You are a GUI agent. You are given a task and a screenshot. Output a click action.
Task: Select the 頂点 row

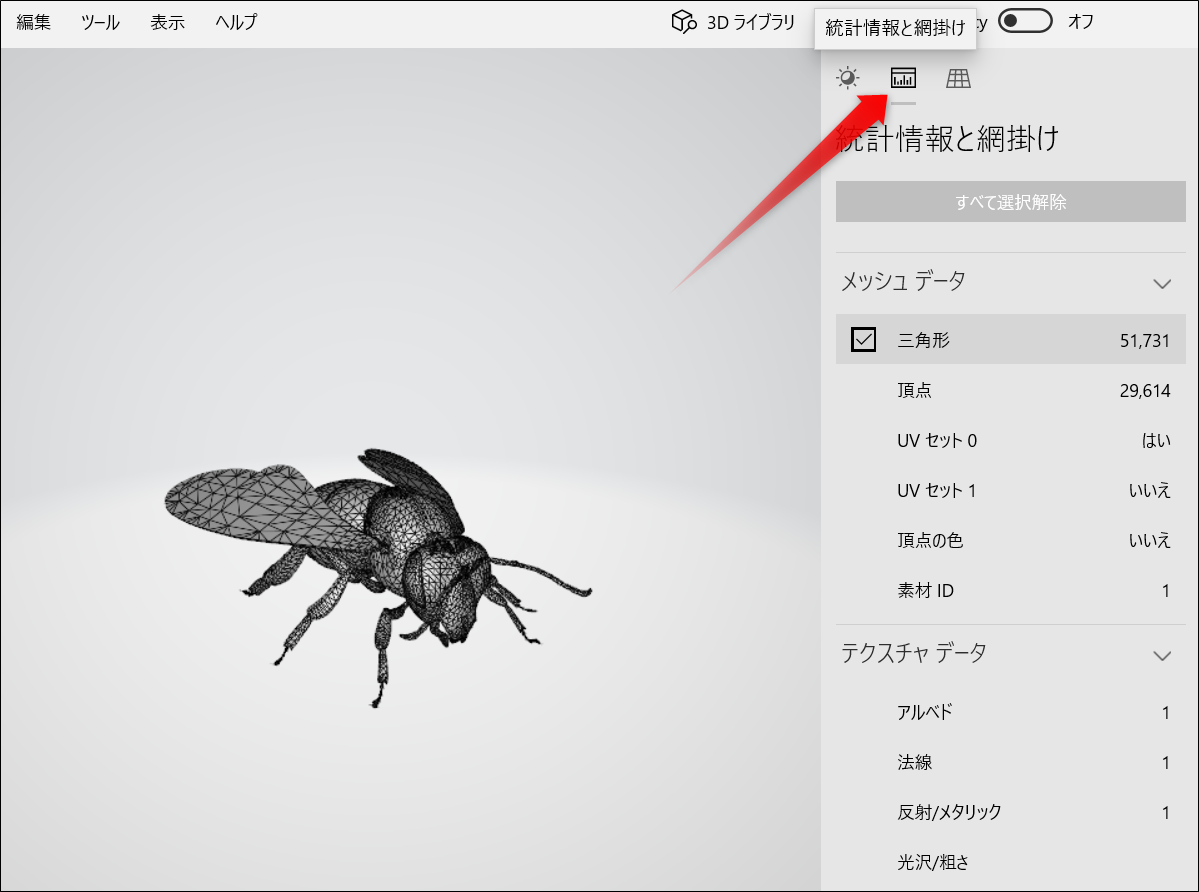(1010, 390)
